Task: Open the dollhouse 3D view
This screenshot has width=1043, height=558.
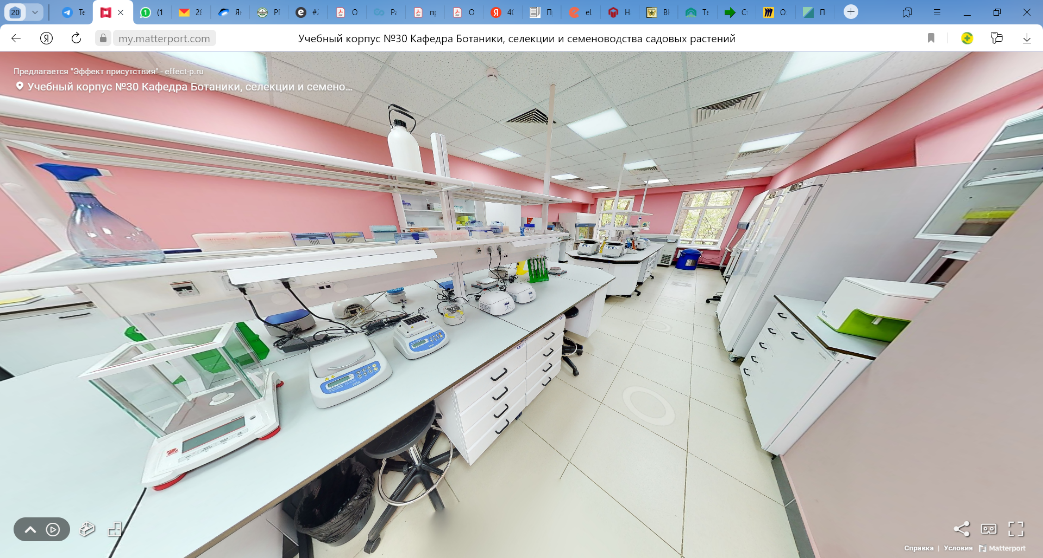Action: point(87,529)
